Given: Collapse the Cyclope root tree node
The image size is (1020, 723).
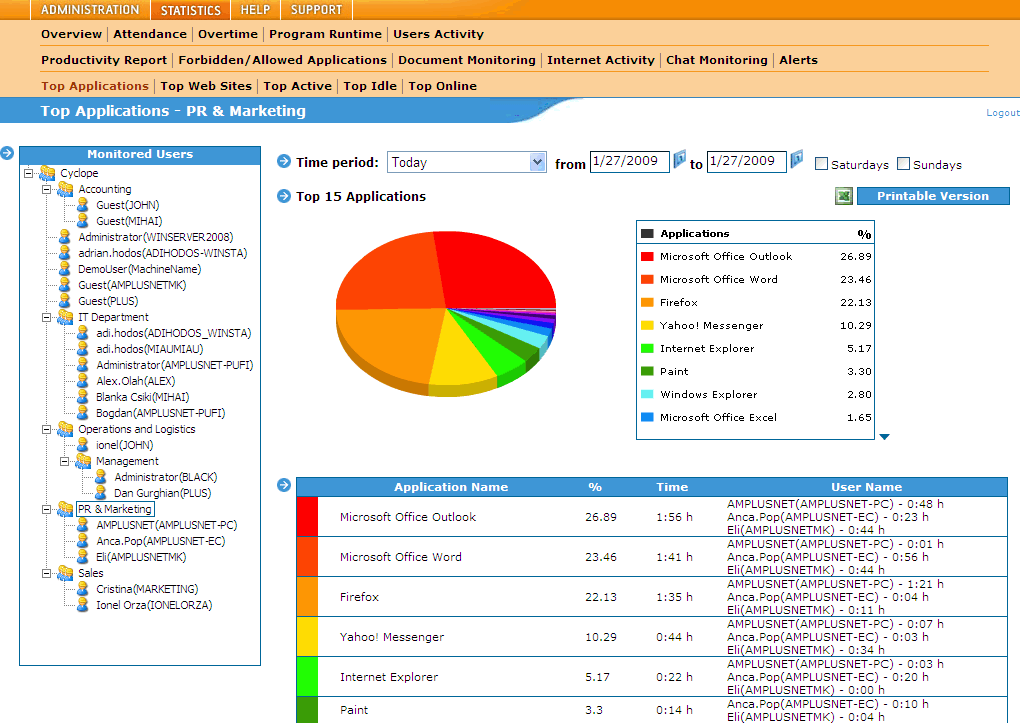Looking at the screenshot, I should tap(29, 173).
